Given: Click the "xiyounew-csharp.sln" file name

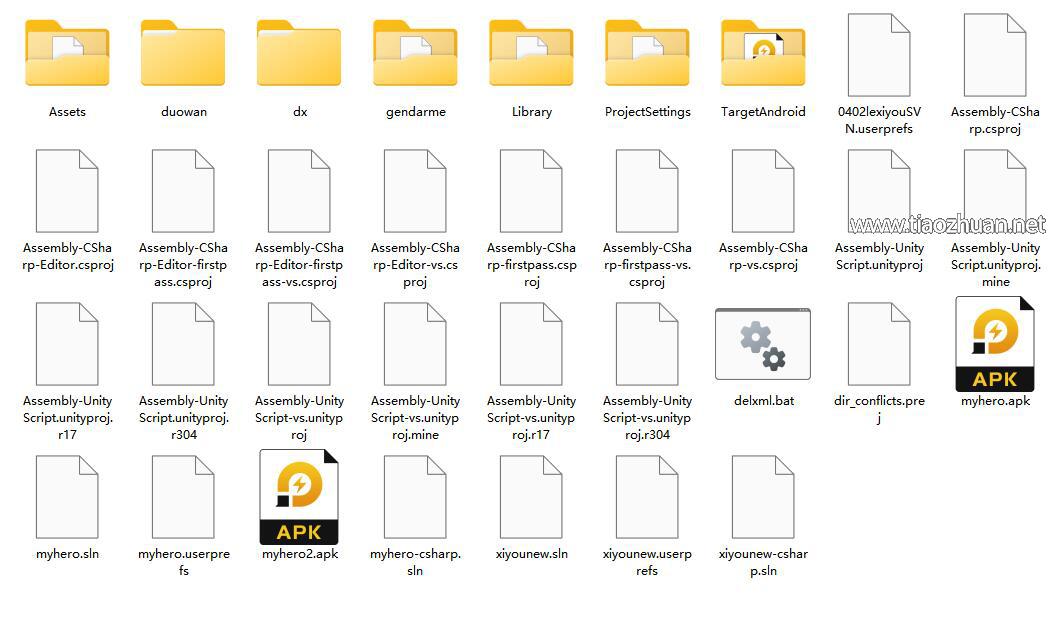Looking at the screenshot, I should (x=763, y=562).
